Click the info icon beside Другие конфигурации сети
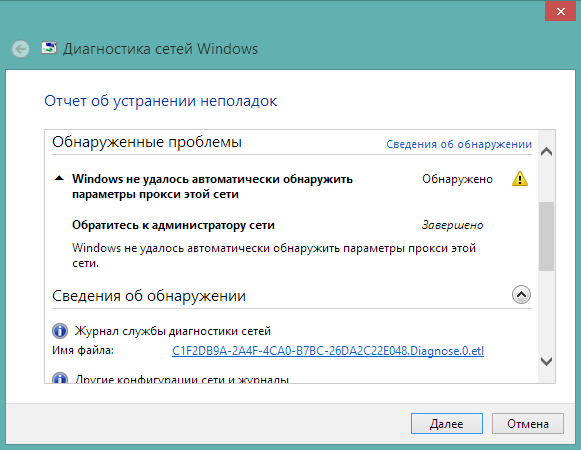The image size is (581, 450). pos(60,378)
